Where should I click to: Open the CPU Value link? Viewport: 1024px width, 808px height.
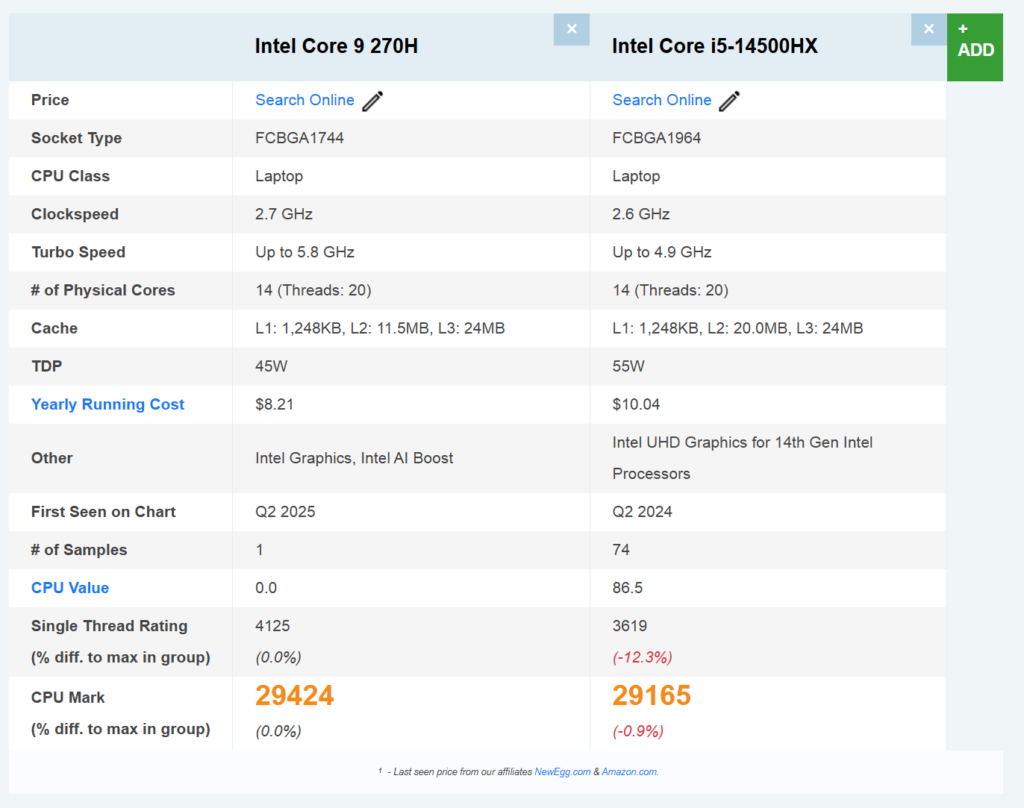click(x=70, y=588)
